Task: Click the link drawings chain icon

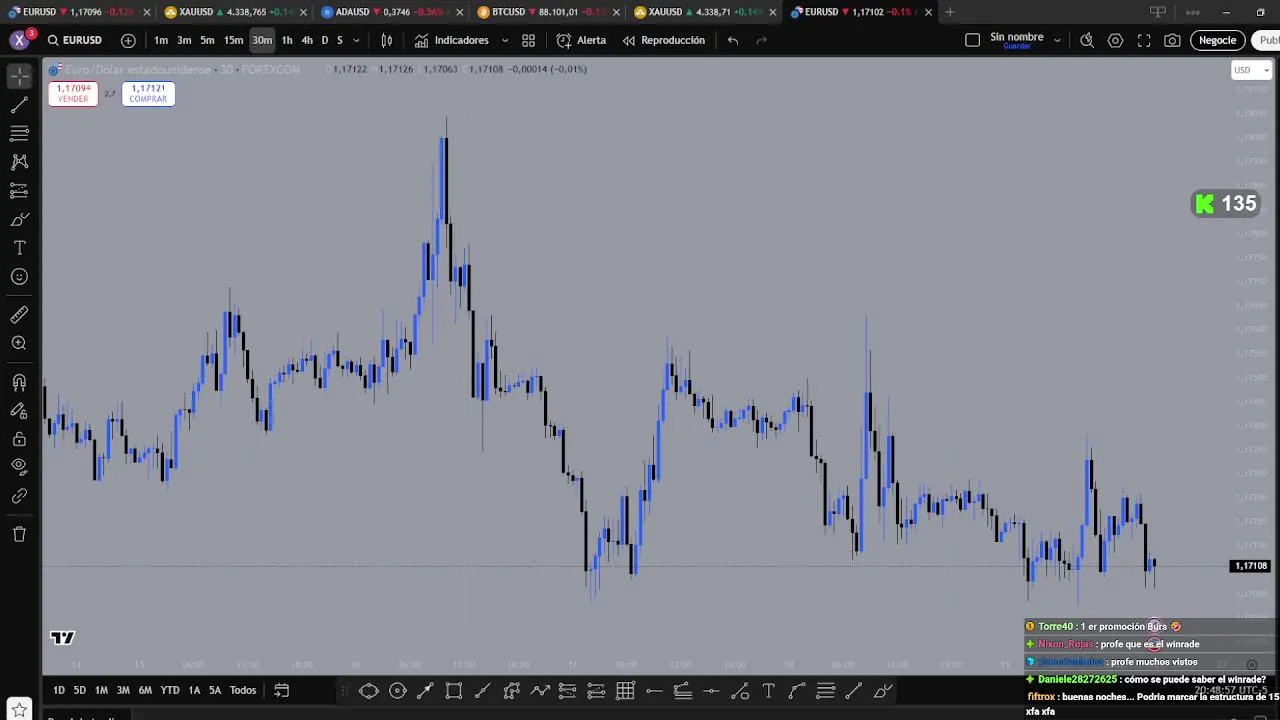Action: click(x=19, y=496)
